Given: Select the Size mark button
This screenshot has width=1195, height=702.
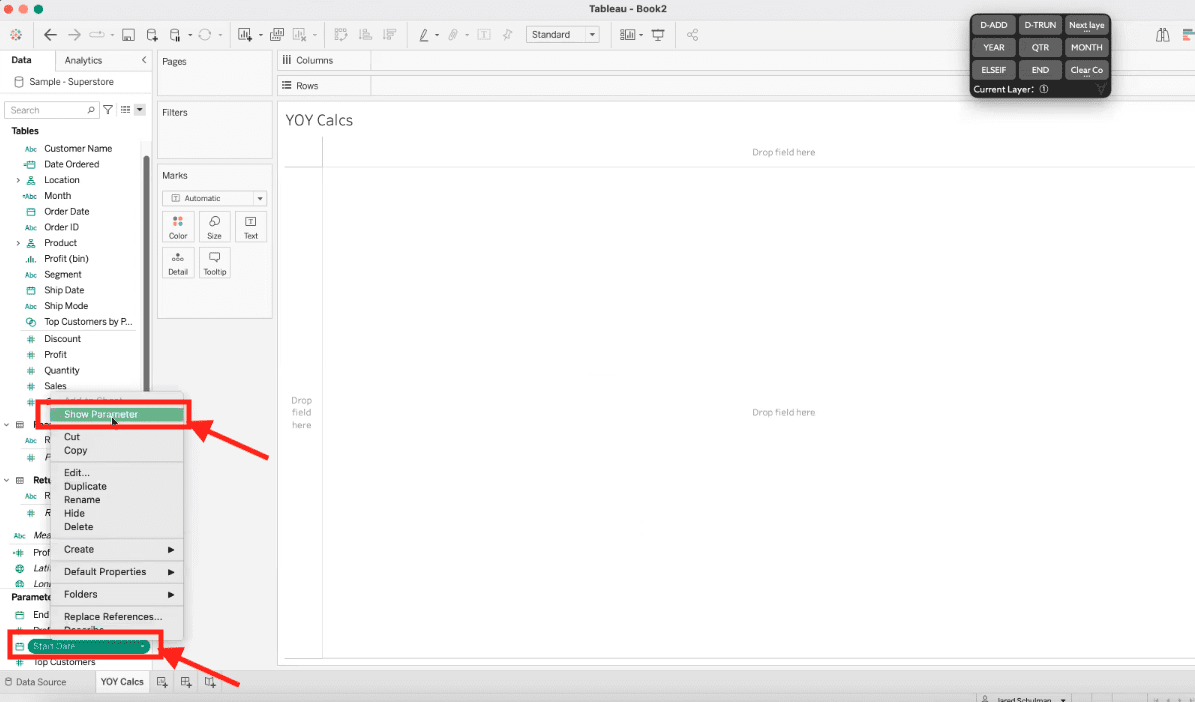Looking at the screenshot, I should pyautogui.click(x=214, y=227).
